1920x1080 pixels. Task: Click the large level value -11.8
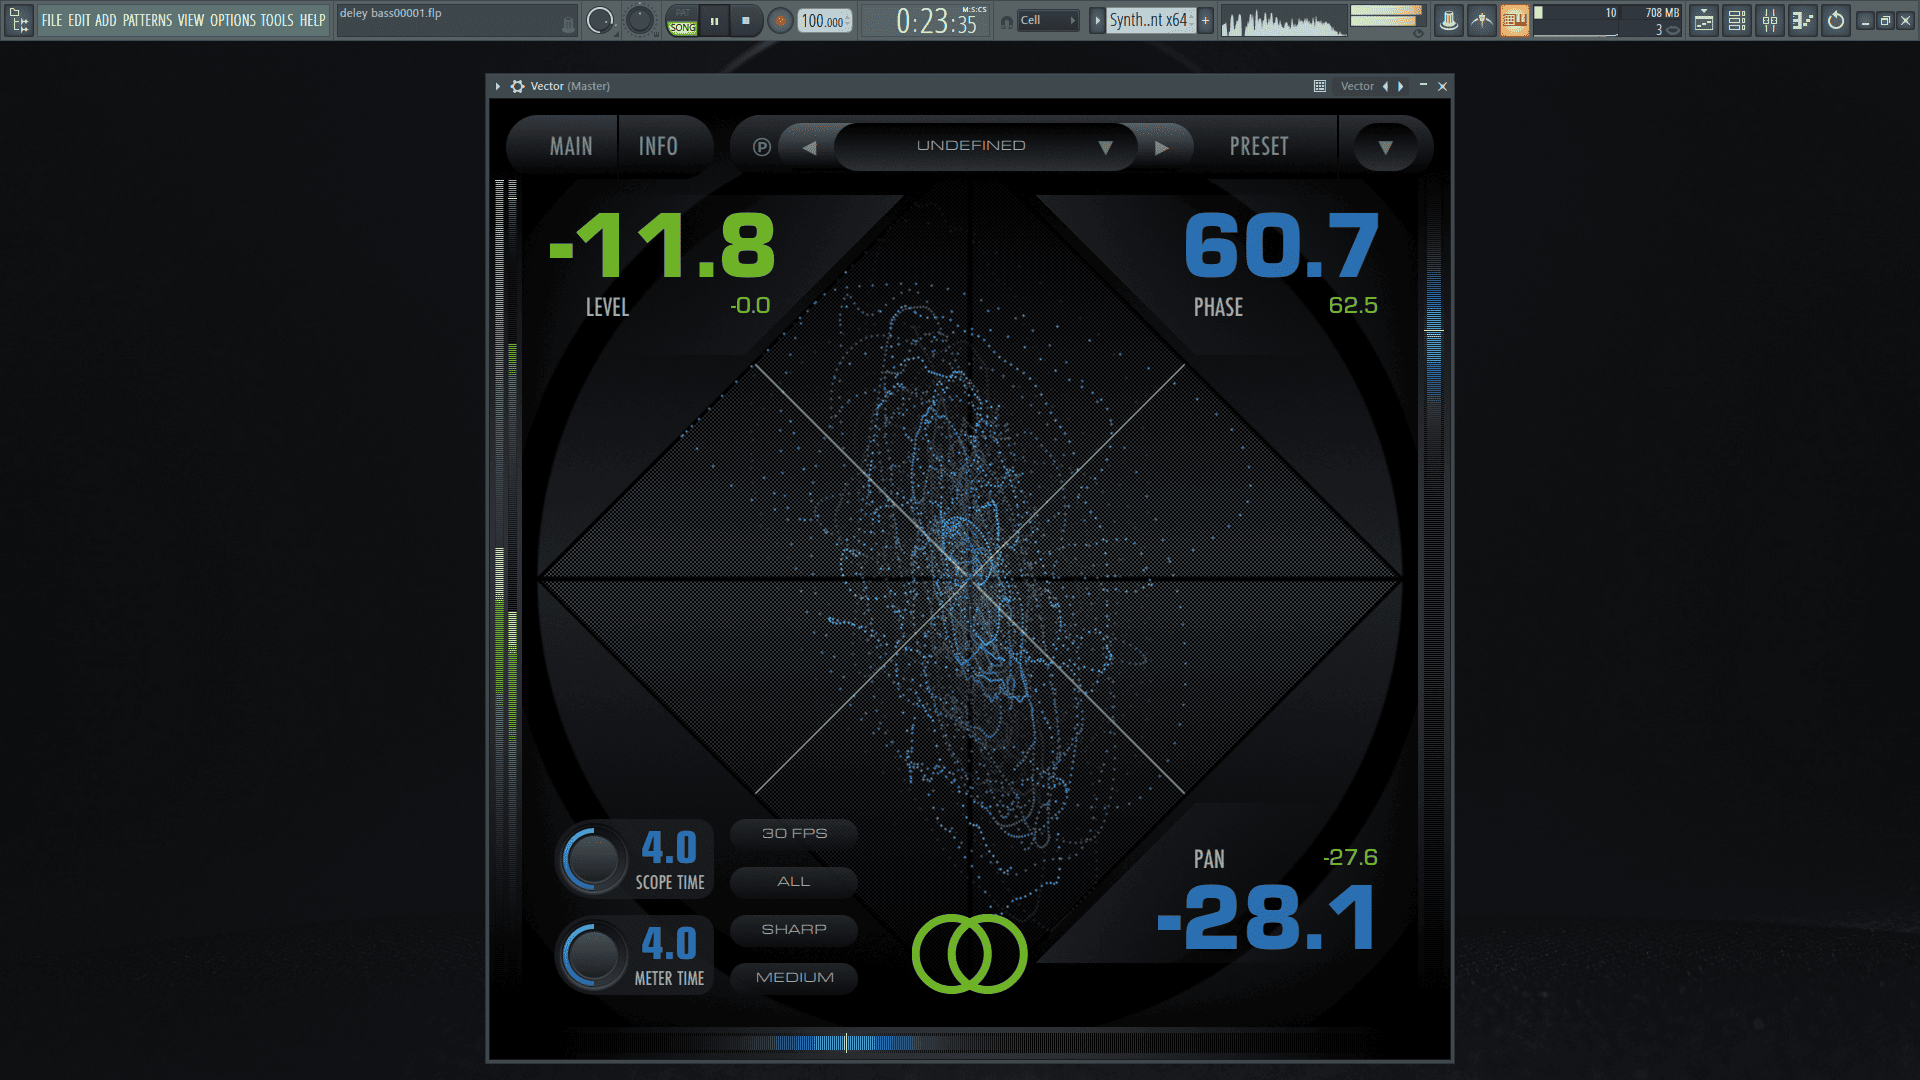[x=663, y=246]
